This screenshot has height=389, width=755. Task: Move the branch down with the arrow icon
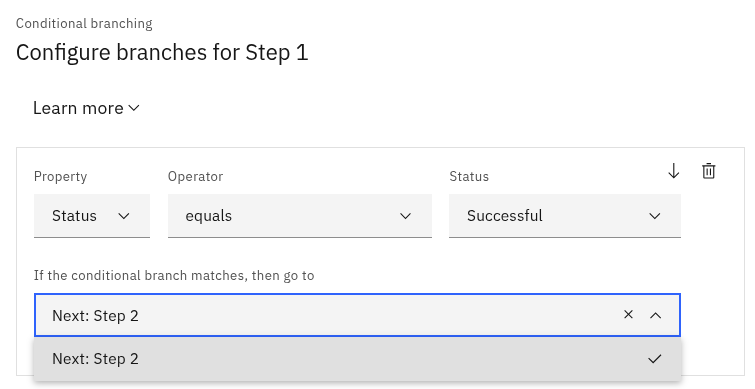[x=674, y=171]
